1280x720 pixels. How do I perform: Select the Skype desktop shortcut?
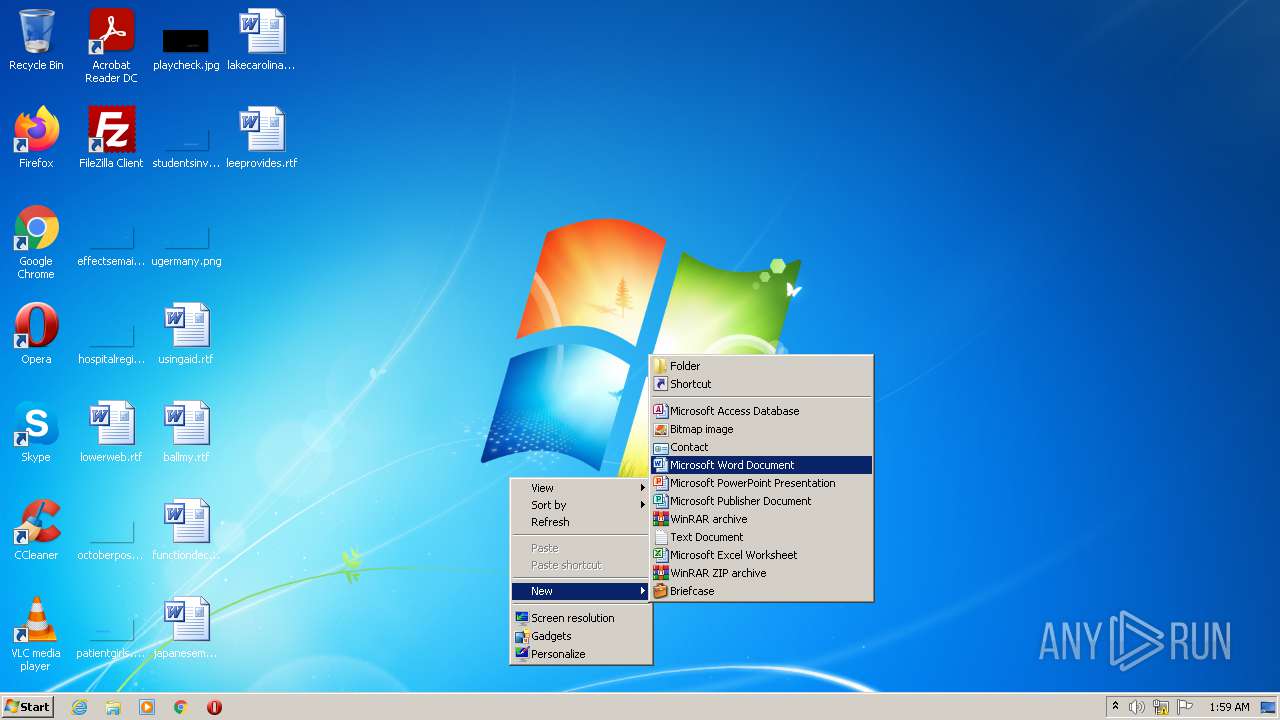click(36, 432)
